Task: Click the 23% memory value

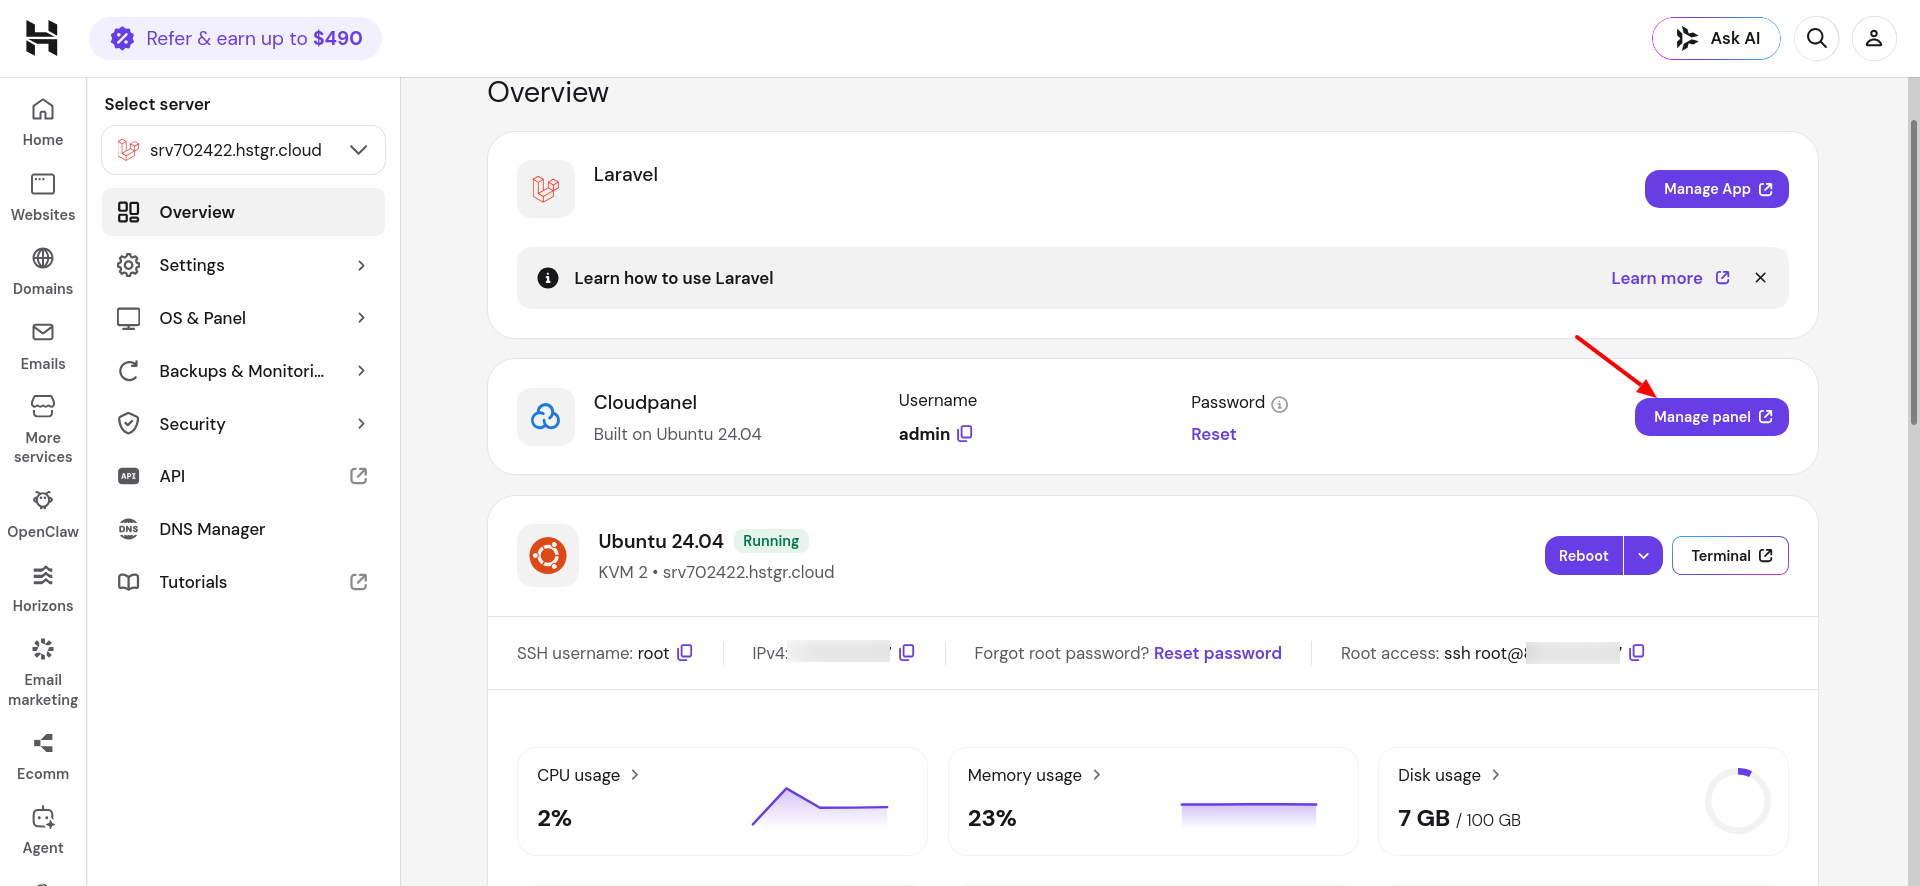Action: [992, 818]
